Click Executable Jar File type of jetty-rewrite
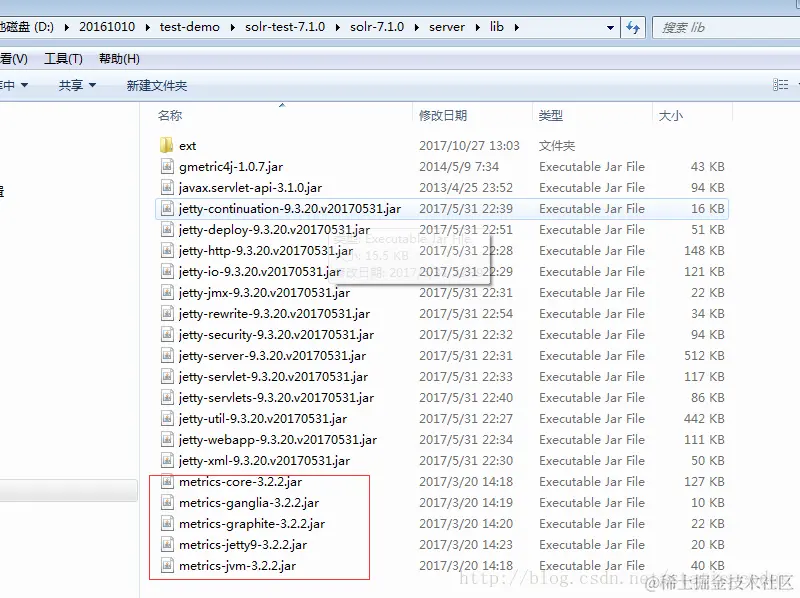800x598 pixels. (592, 314)
